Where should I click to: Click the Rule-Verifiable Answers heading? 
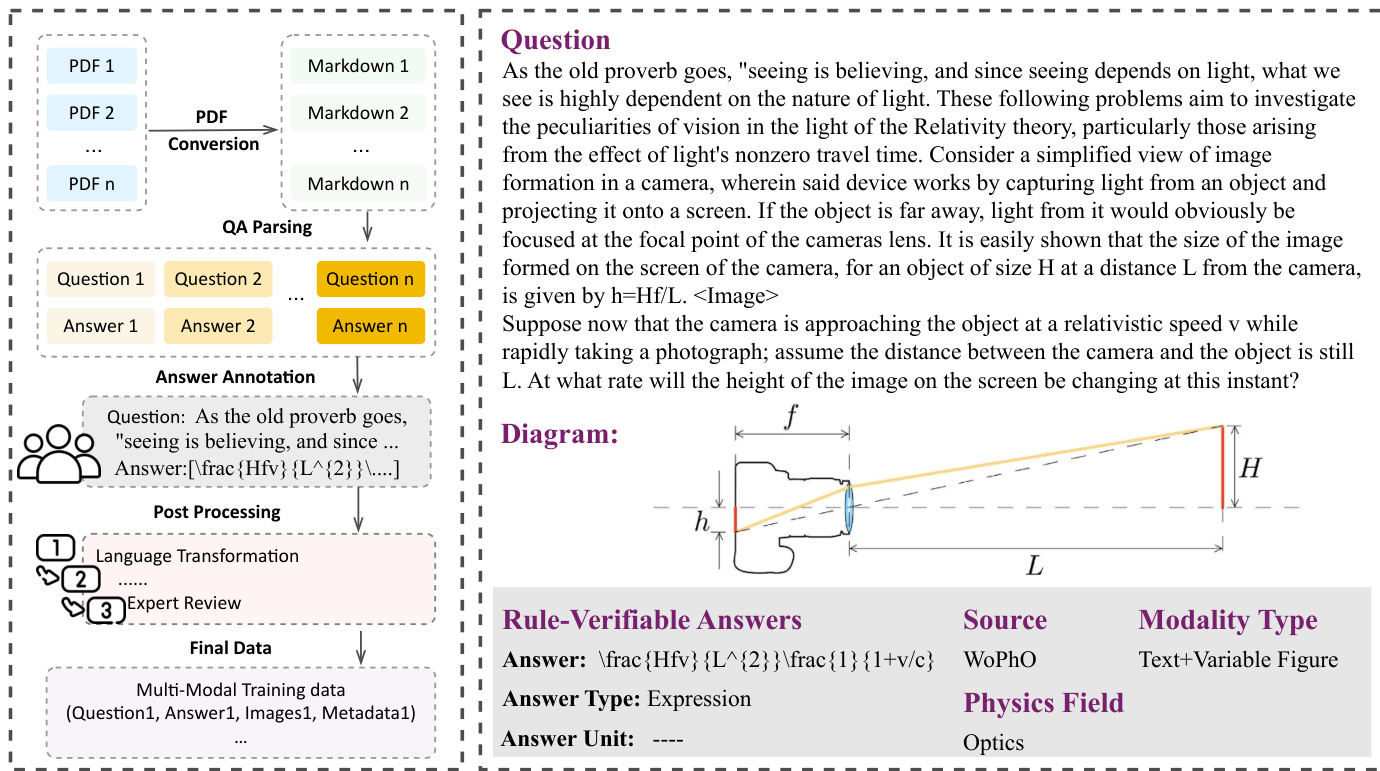click(x=652, y=620)
